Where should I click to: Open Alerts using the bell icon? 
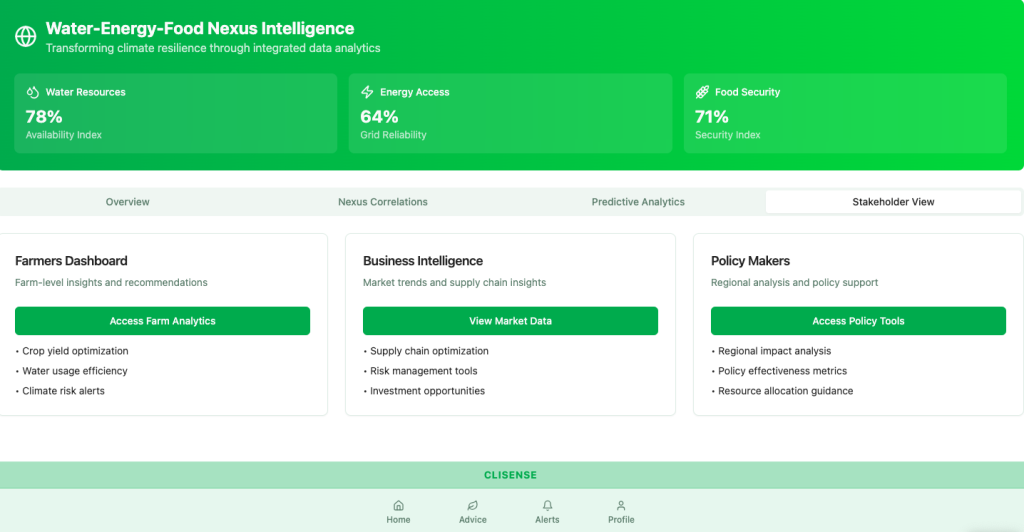[x=547, y=506]
